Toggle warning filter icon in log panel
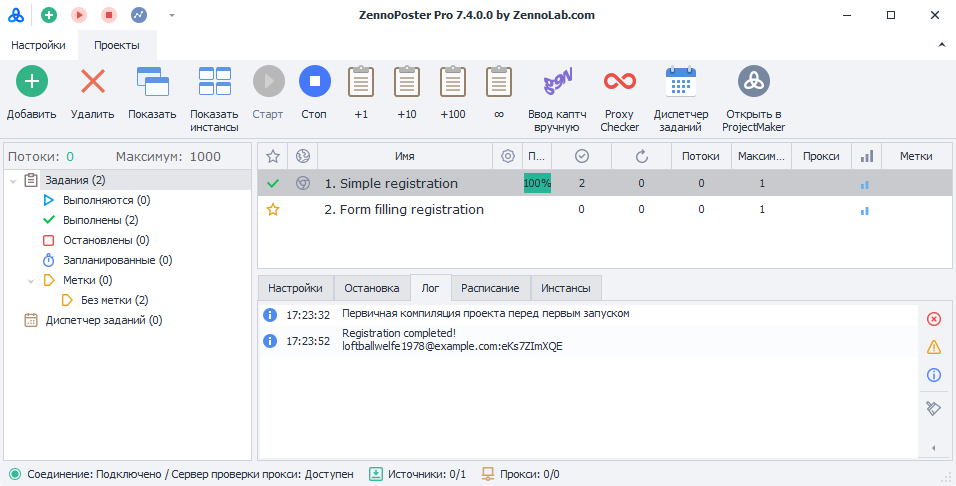The height and width of the screenshot is (486, 956). [934, 347]
